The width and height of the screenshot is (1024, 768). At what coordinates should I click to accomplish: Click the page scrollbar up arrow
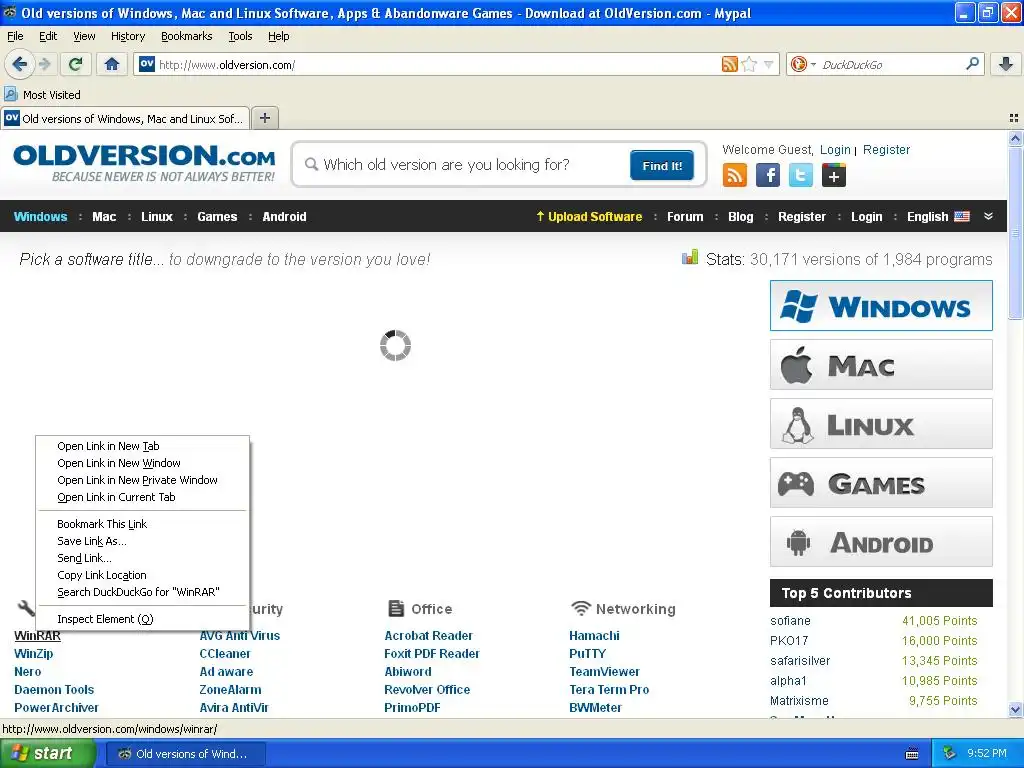click(1015, 138)
